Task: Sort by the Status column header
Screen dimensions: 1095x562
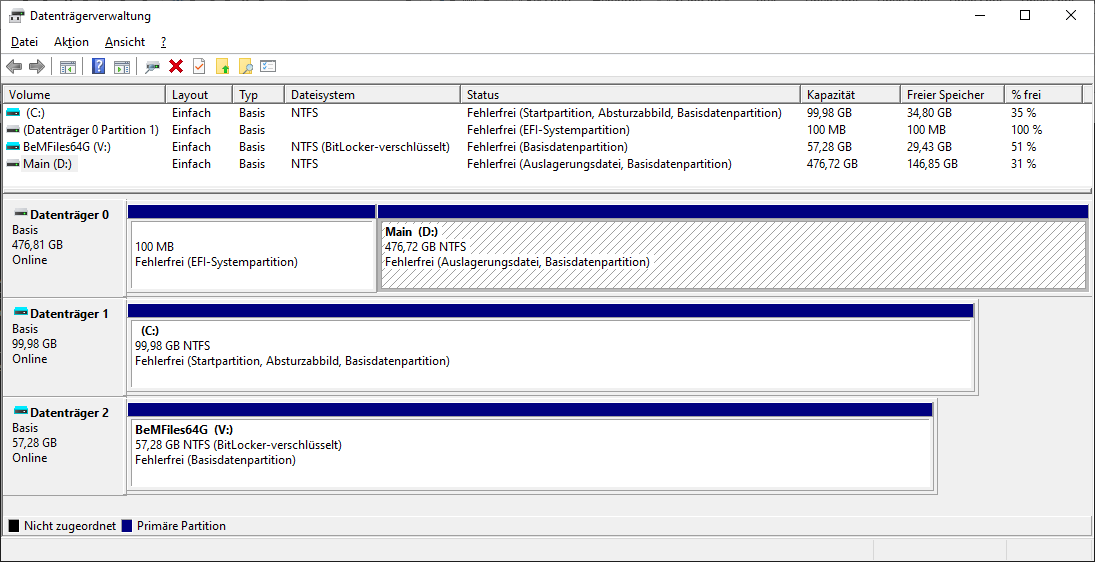Action: click(631, 95)
